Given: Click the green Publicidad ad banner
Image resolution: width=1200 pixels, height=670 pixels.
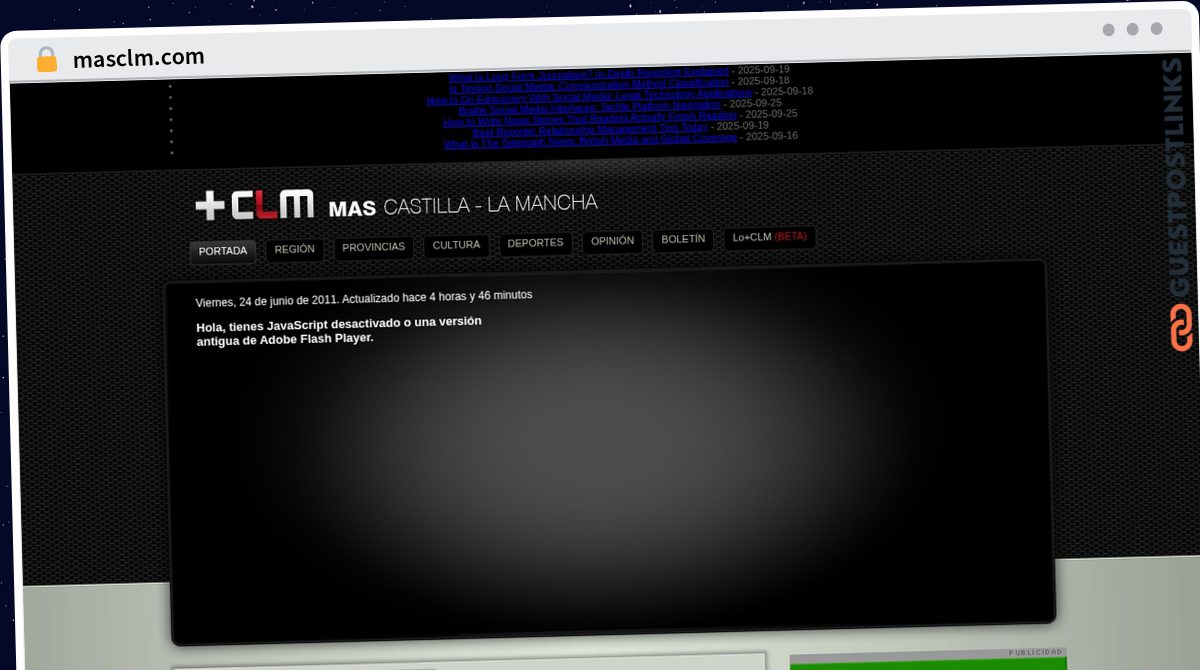Looking at the screenshot, I should pos(928,662).
